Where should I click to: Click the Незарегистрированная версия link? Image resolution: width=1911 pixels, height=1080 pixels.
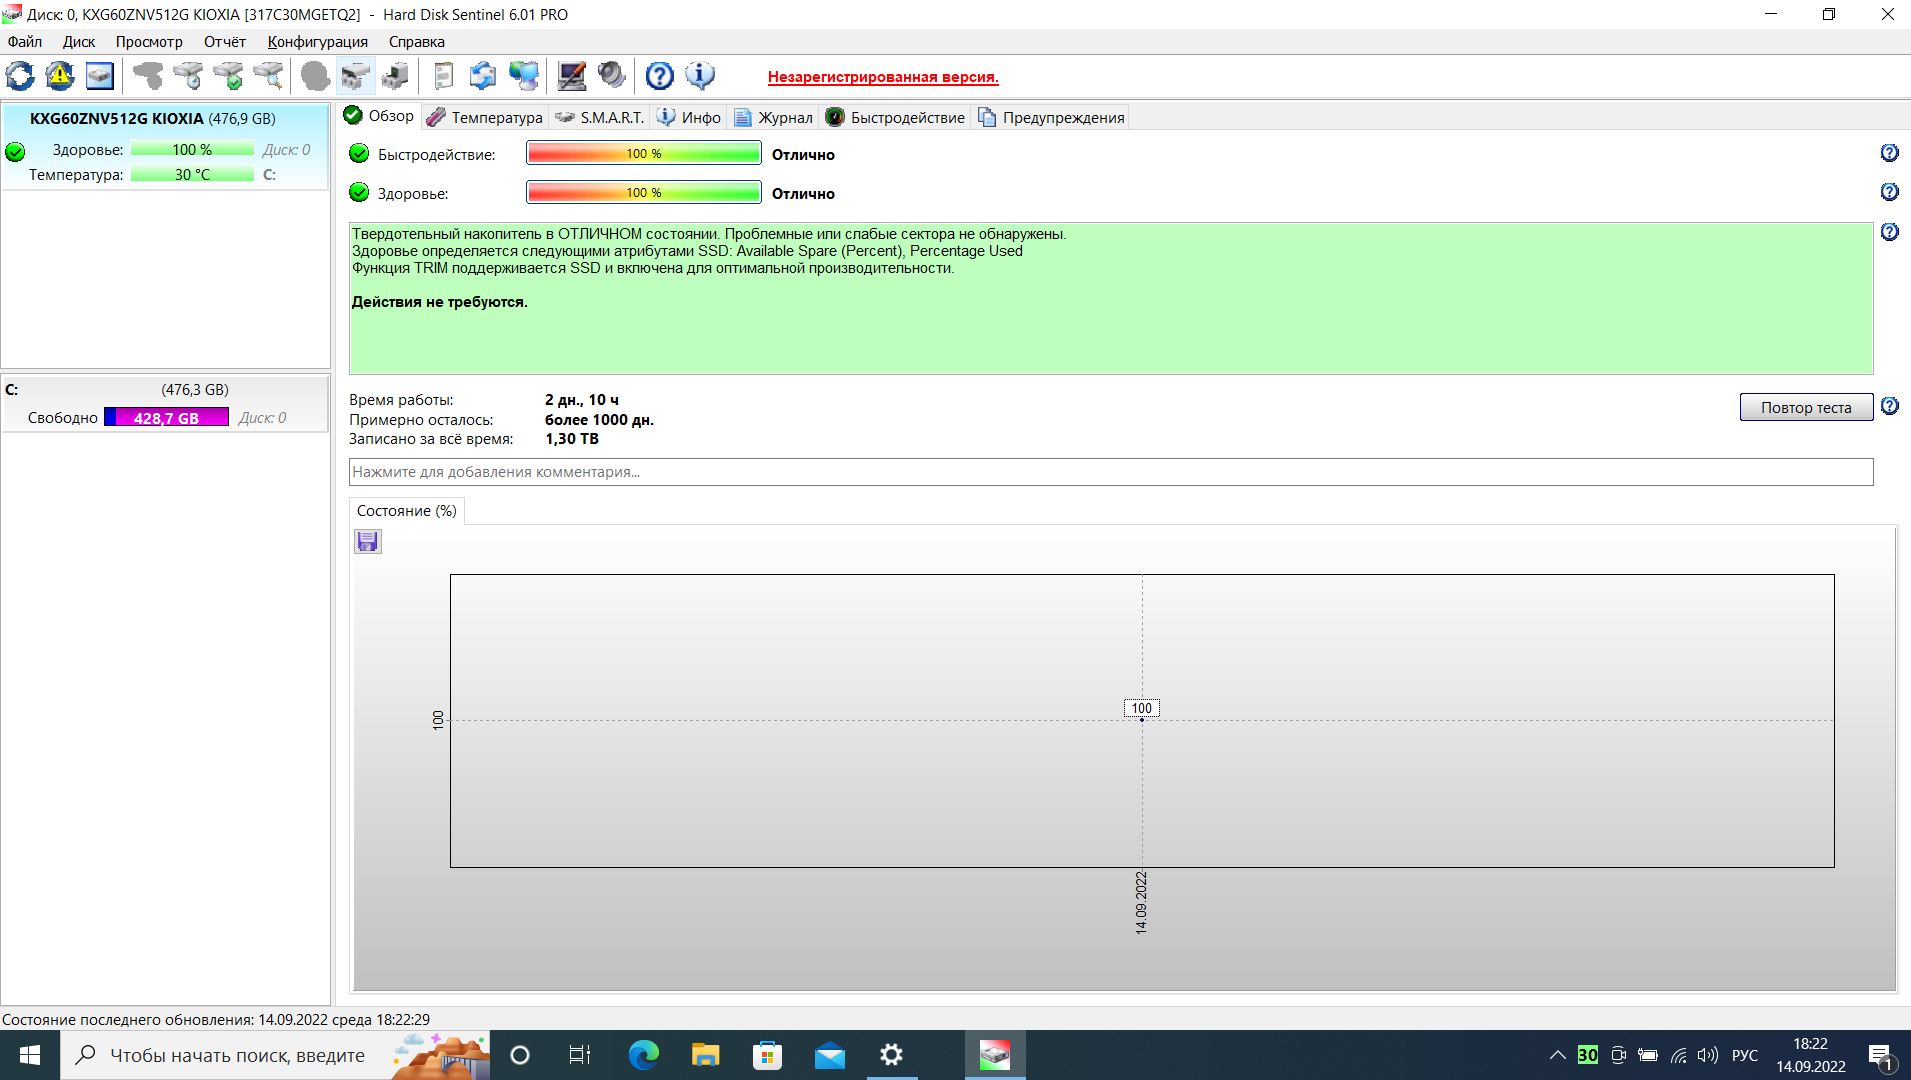click(883, 77)
